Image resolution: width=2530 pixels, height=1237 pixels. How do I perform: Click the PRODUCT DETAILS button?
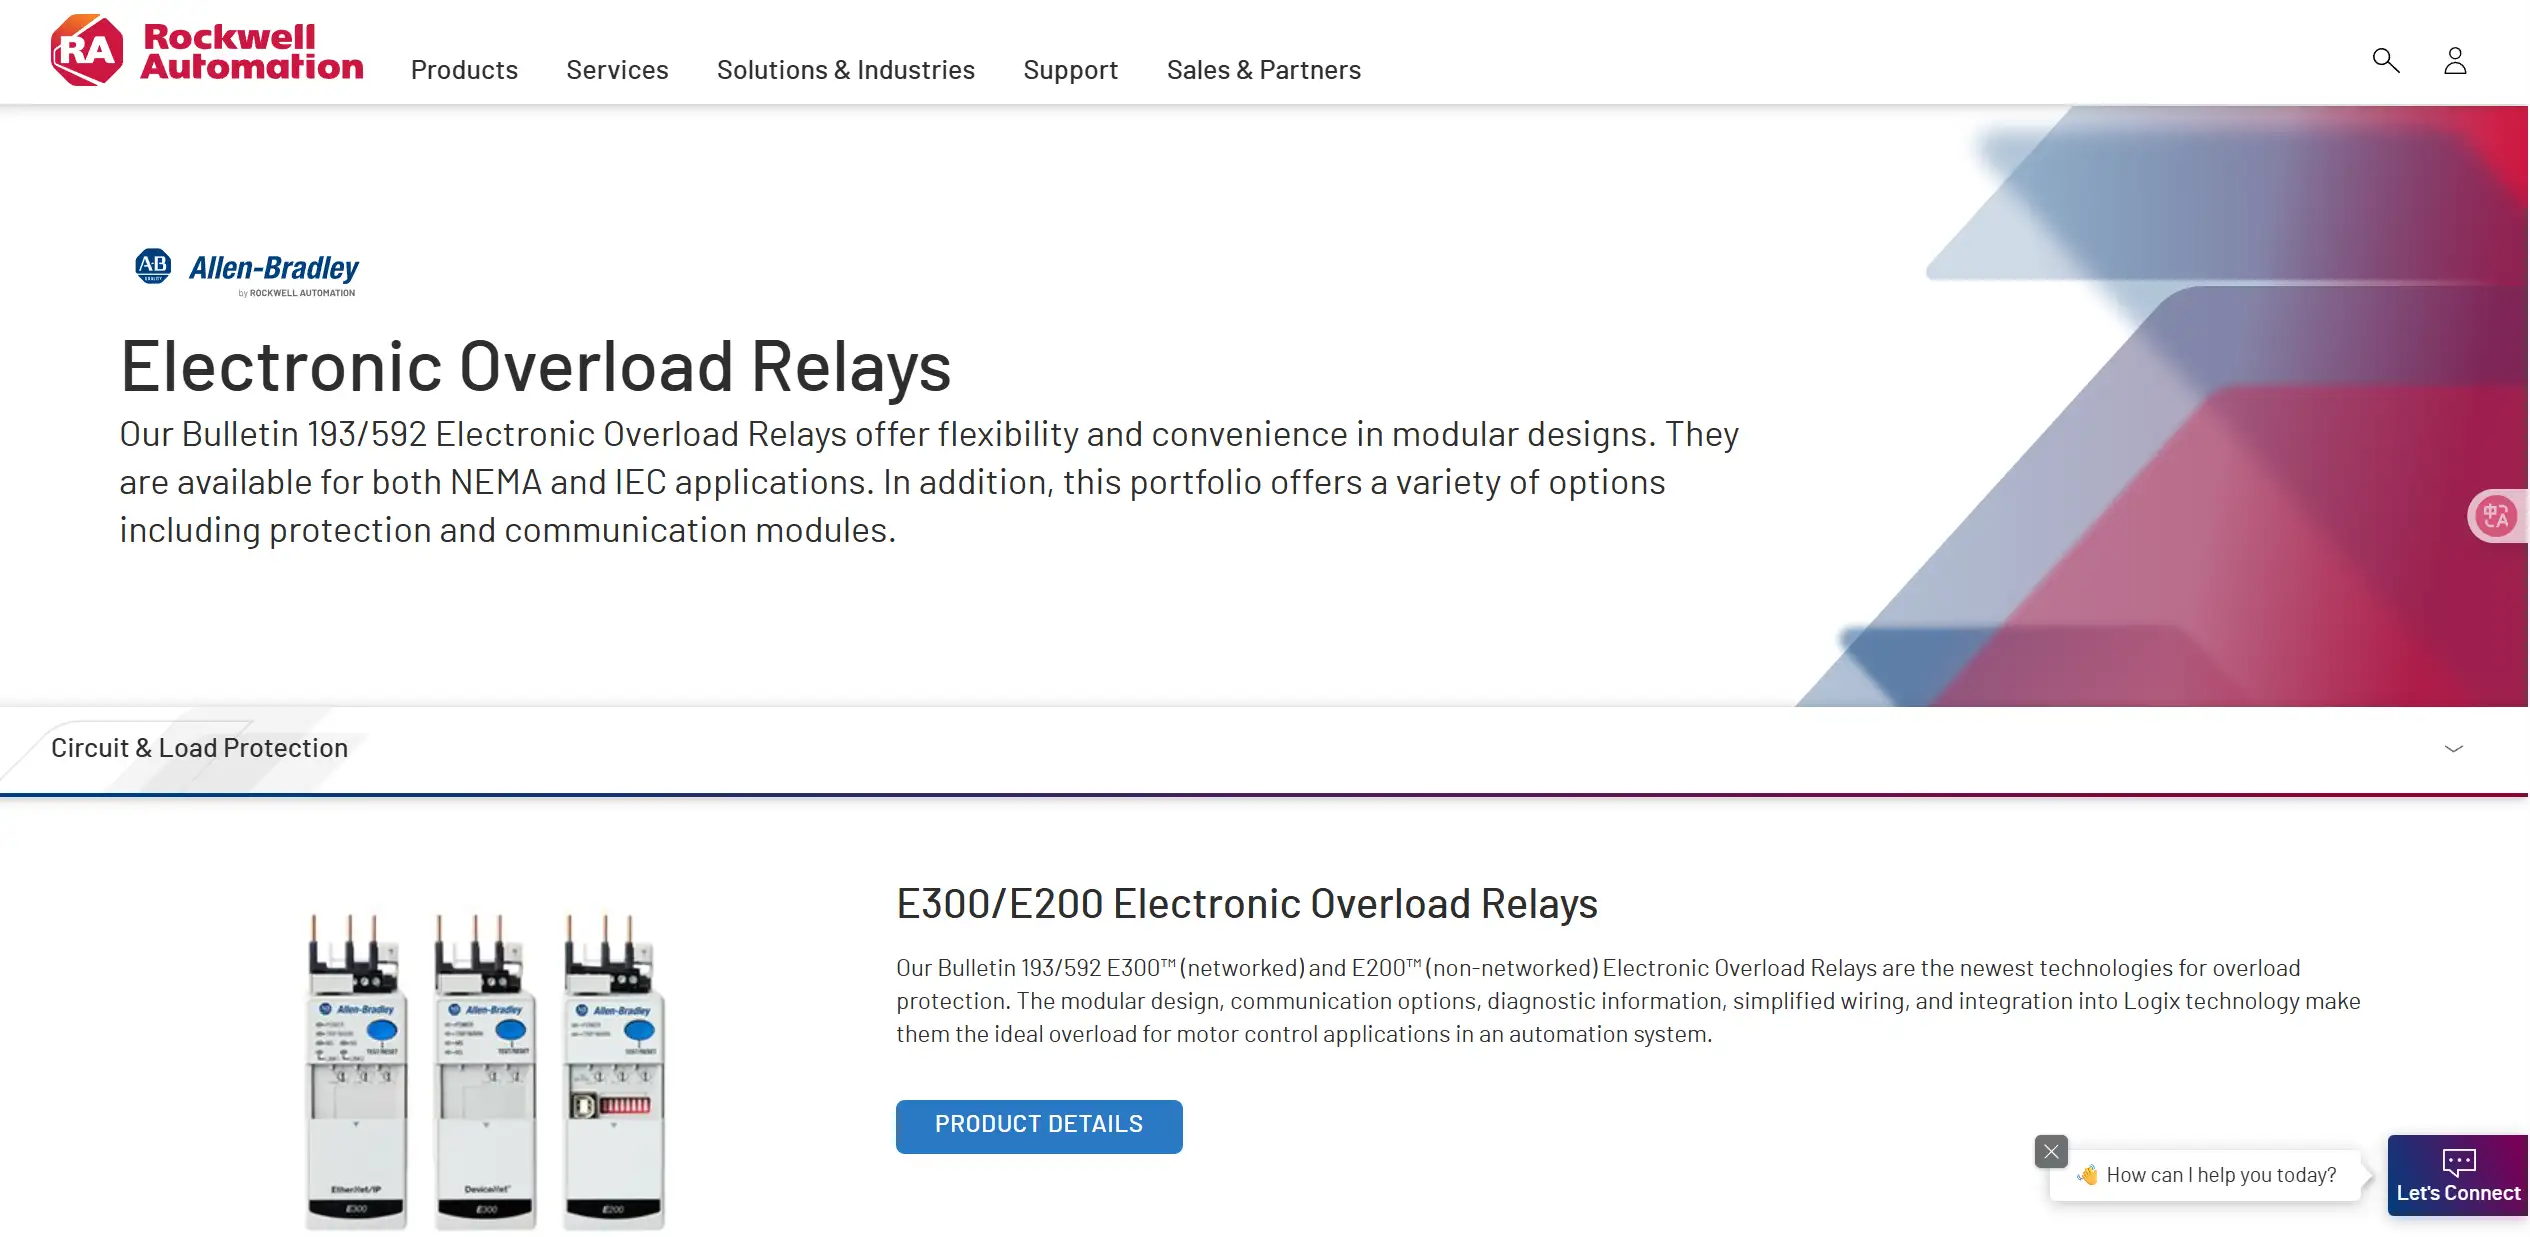pos(1039,1126)
